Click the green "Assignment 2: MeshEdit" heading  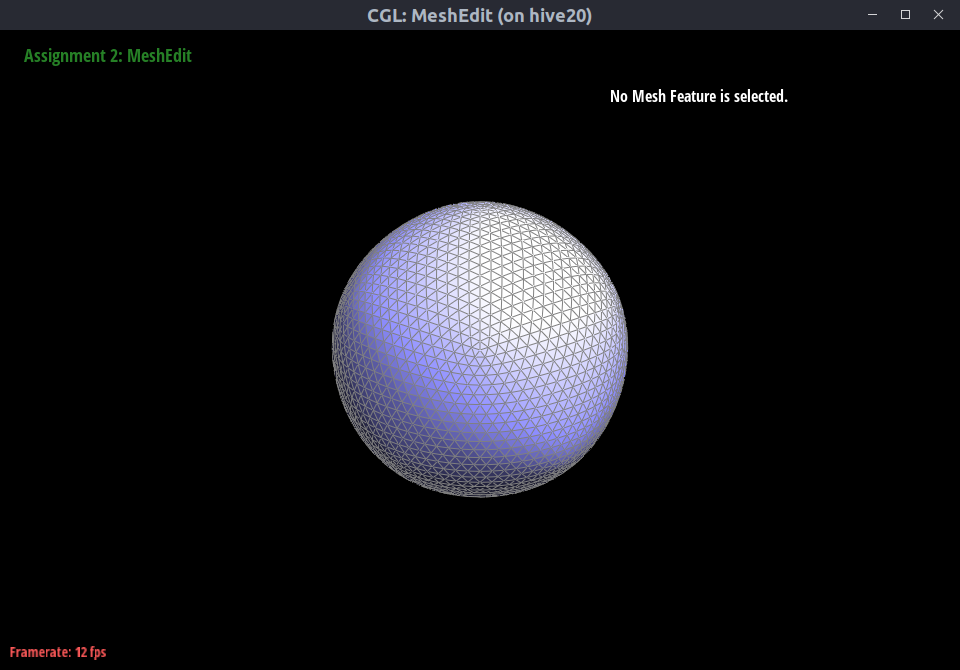pyautogui.click(x=107, y=56)
